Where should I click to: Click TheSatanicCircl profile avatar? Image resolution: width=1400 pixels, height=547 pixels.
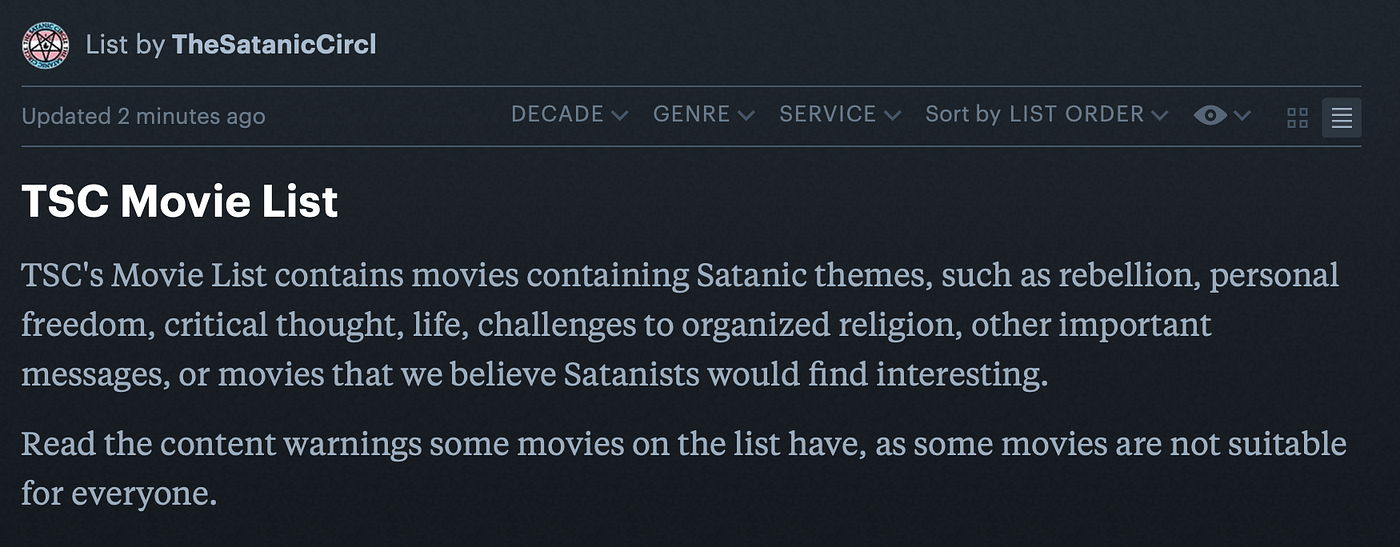[45, 45]
